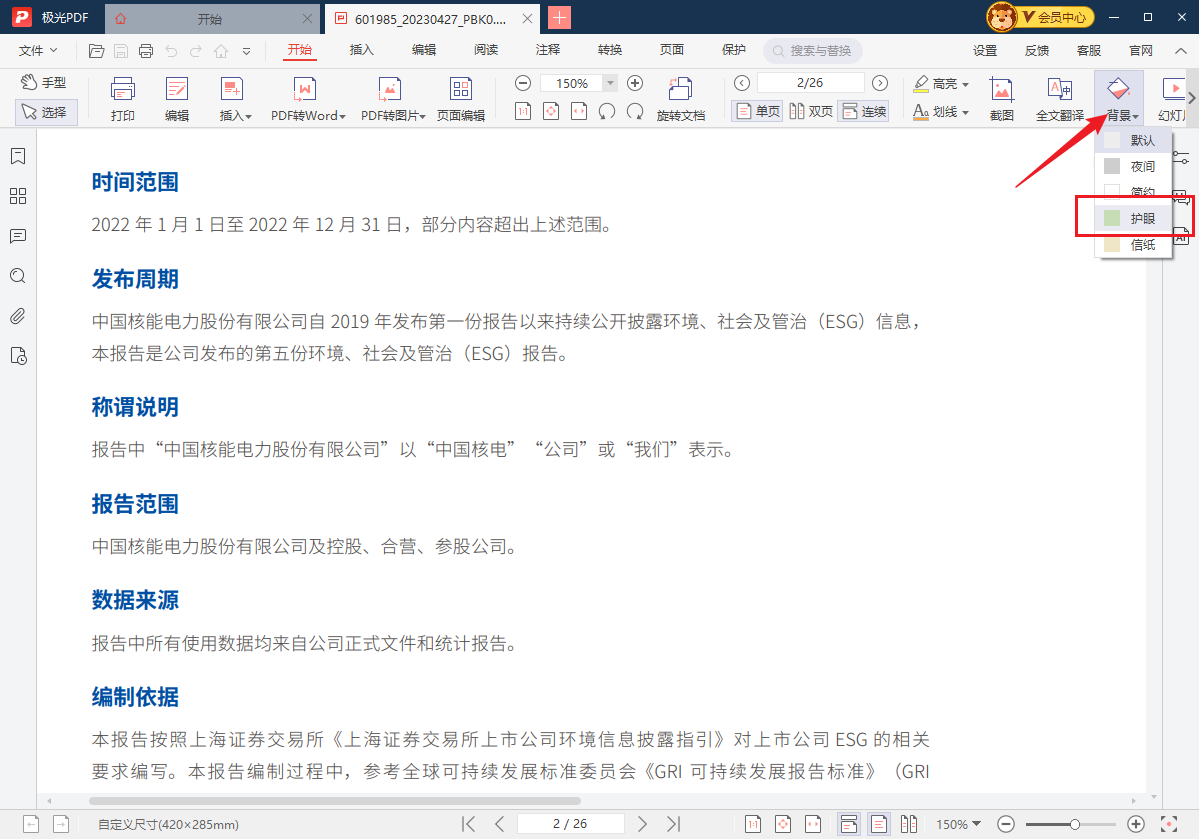Toggle 双页 double page view
The width and height of the screenshot is (1199, 839).
(810, 112)
